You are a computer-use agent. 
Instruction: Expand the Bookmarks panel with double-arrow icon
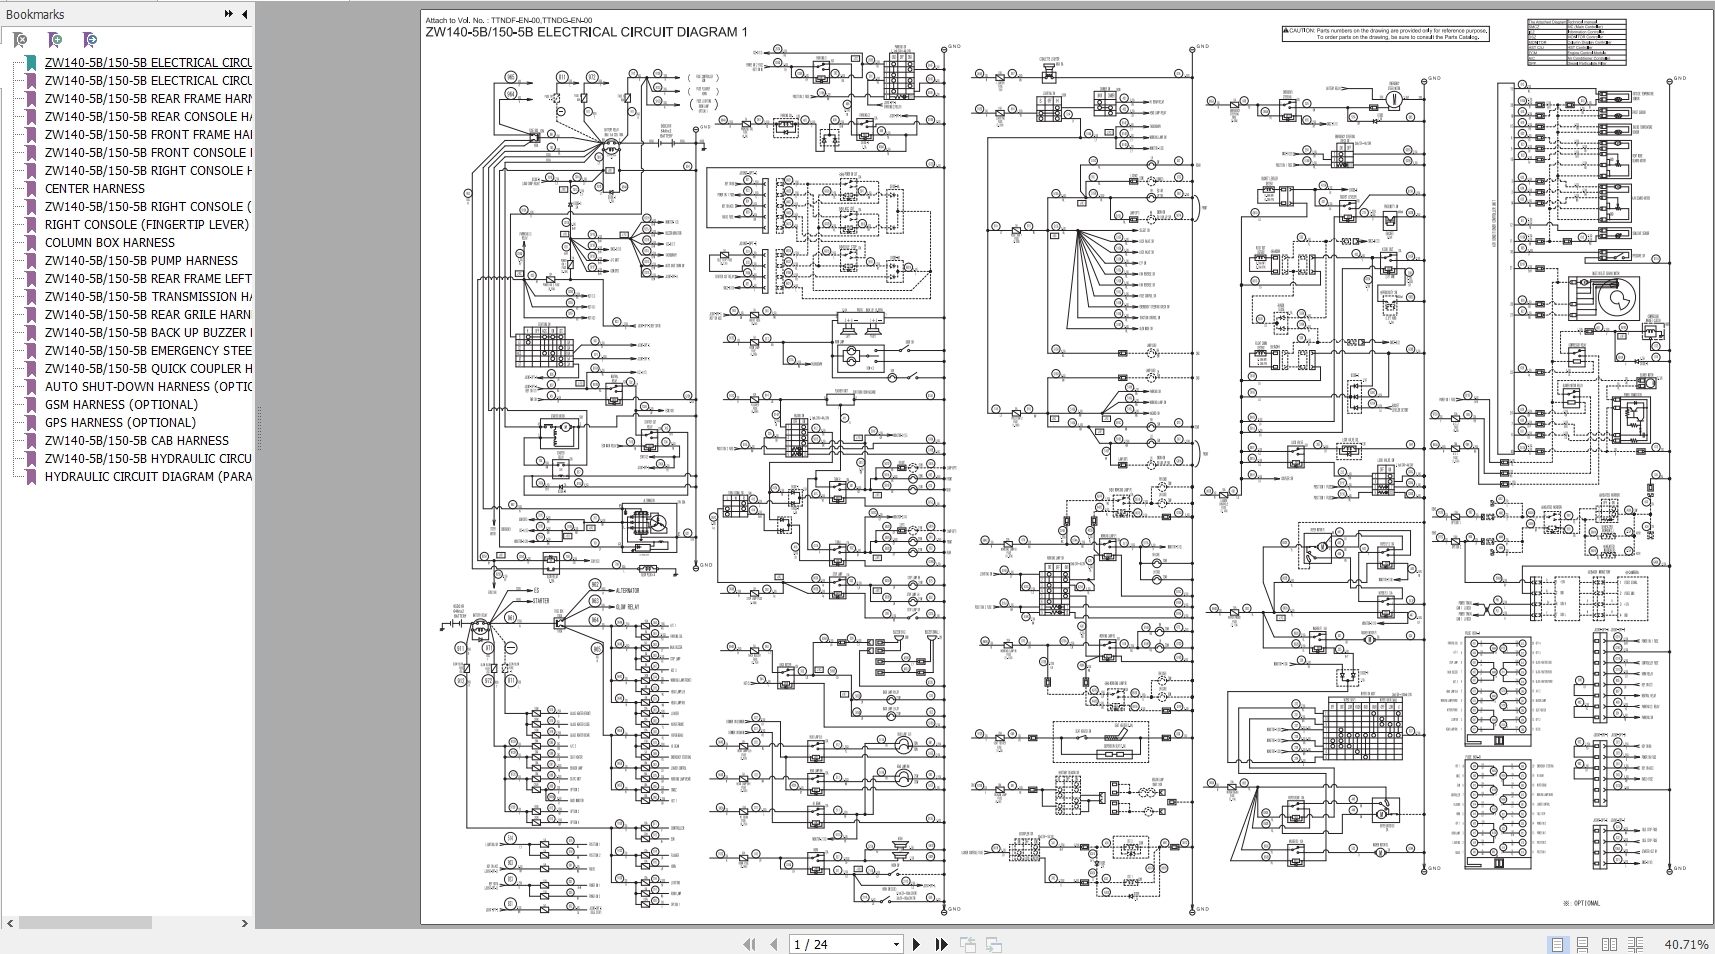point(229,14)
